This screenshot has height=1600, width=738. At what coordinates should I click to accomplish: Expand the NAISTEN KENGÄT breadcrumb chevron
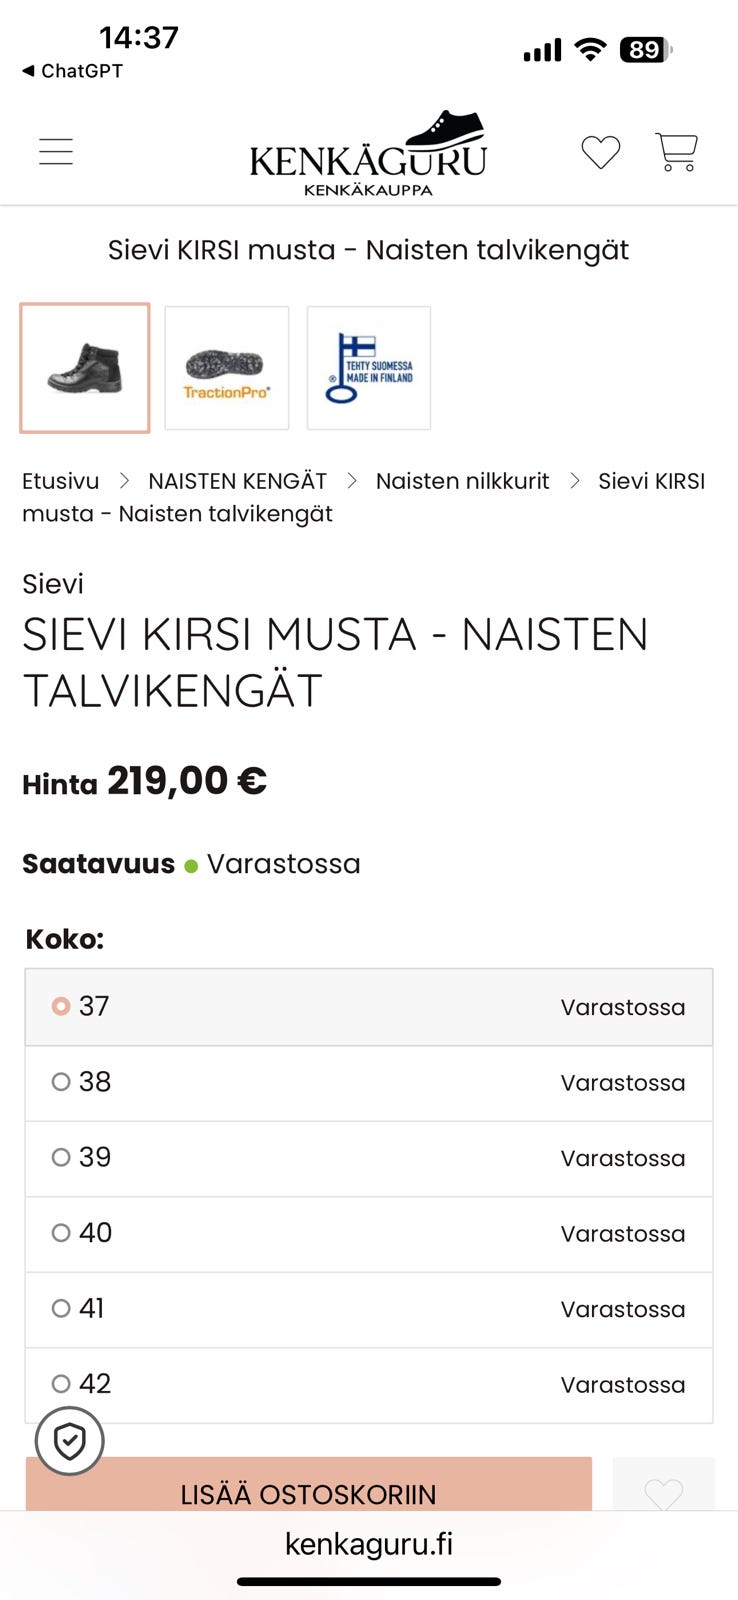(352, 480)
